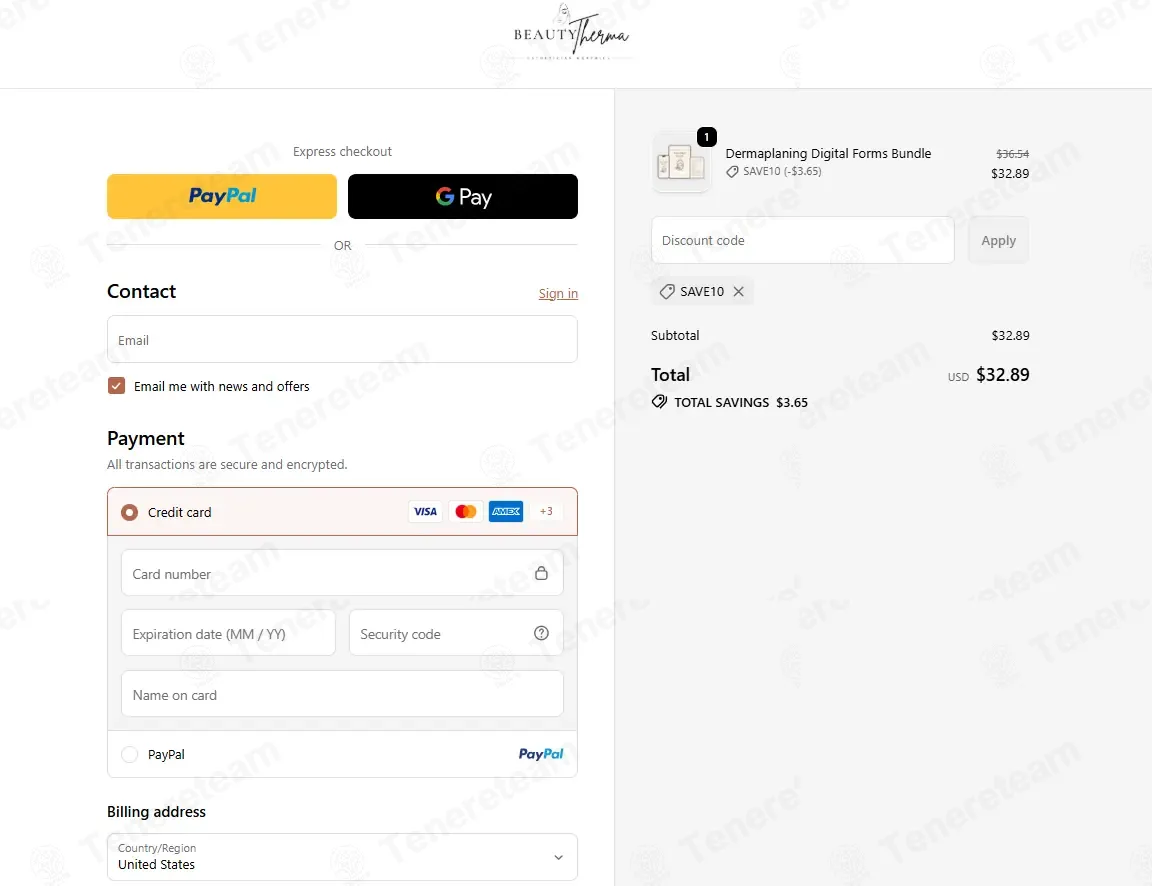The width and height of the screenshot is (1152, 886).
Task: Click the BeautyTherma logo
Action: pos(571,32)
